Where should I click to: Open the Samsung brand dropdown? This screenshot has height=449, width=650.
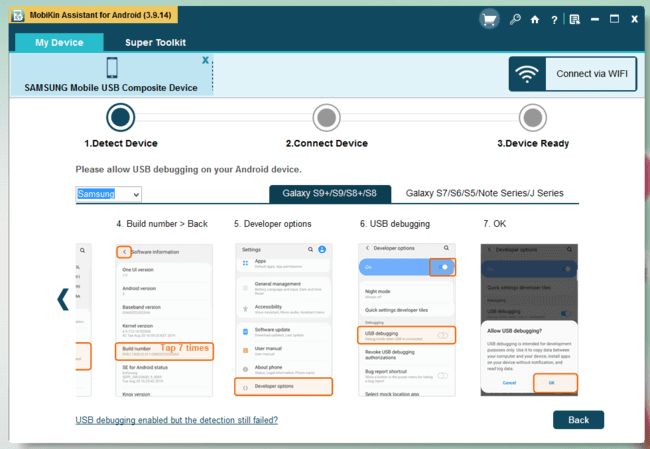tap(109, 194)
